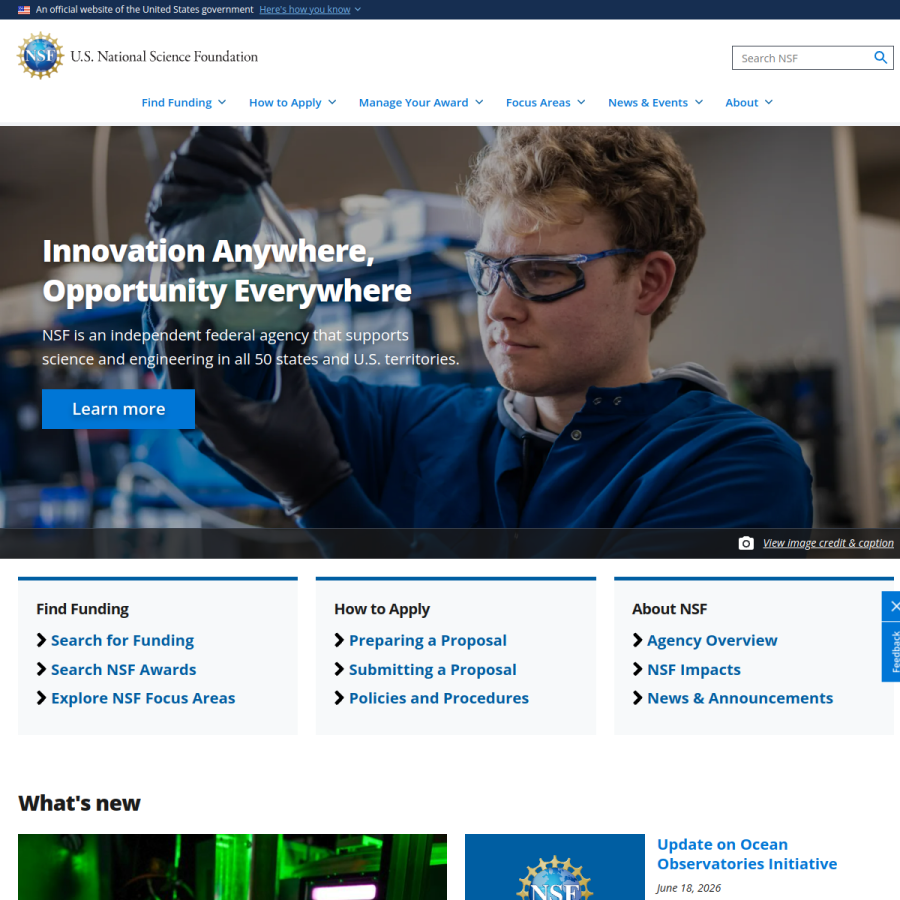Image resolution: width=900 pixels, height=900 pixels.
Task: Click the "Find Funding" card heading
Action: coord(83,609)
